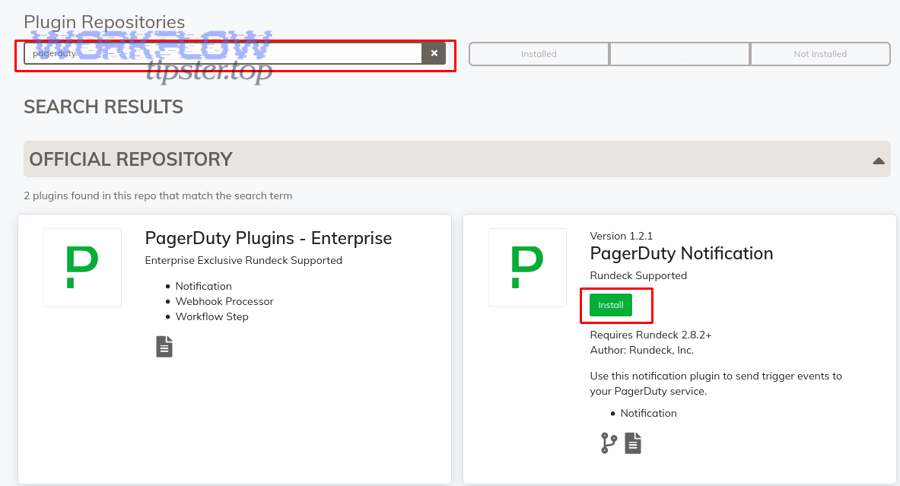900x486 pixels.
Task: Open docs icon for PagerDuty Notification
Action: (633, 443)
